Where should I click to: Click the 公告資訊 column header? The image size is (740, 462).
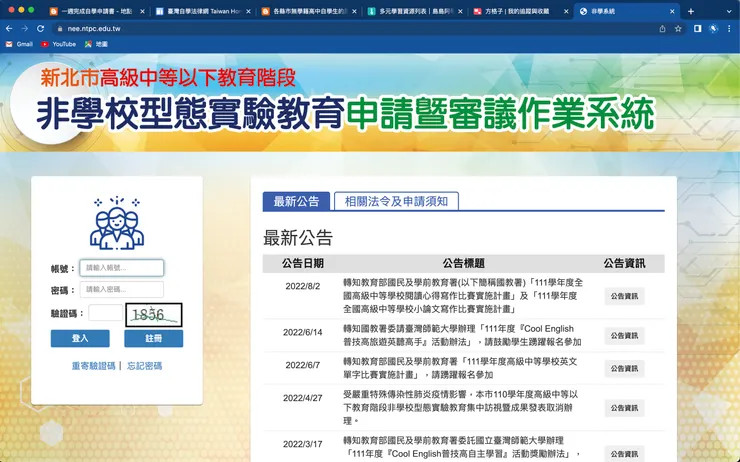pyautogui.click(x=624, y=263)
